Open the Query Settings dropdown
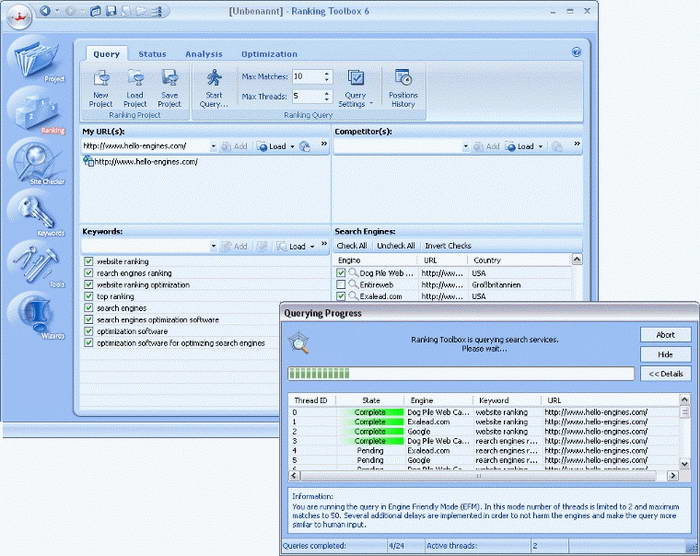 355,89
